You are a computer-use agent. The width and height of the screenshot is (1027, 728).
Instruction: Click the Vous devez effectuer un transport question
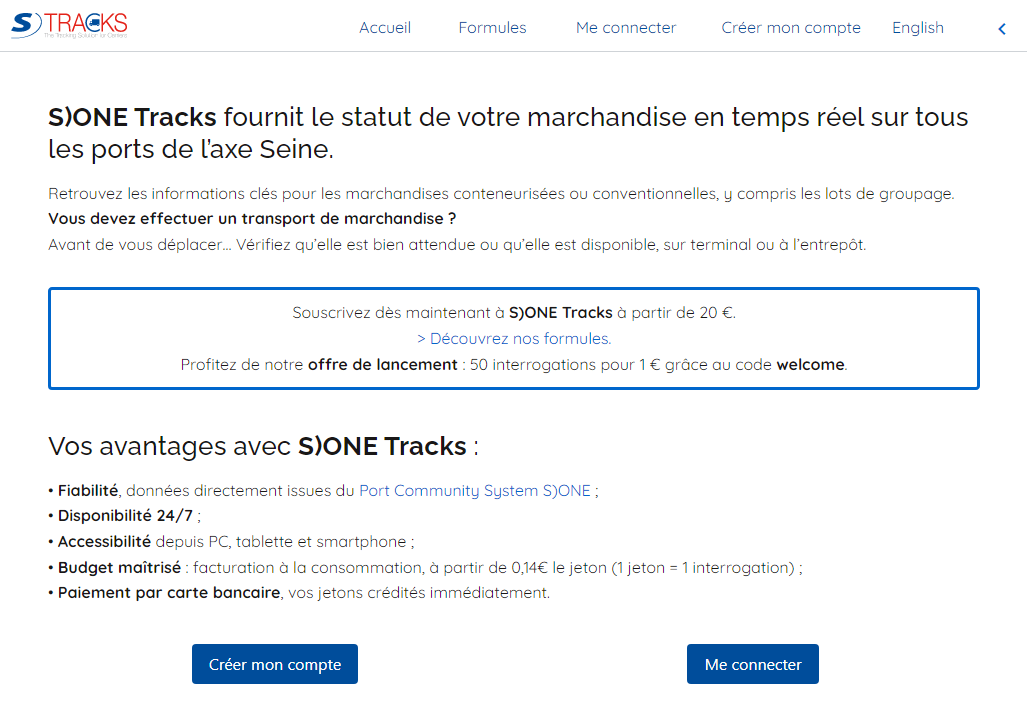point(252,218)
